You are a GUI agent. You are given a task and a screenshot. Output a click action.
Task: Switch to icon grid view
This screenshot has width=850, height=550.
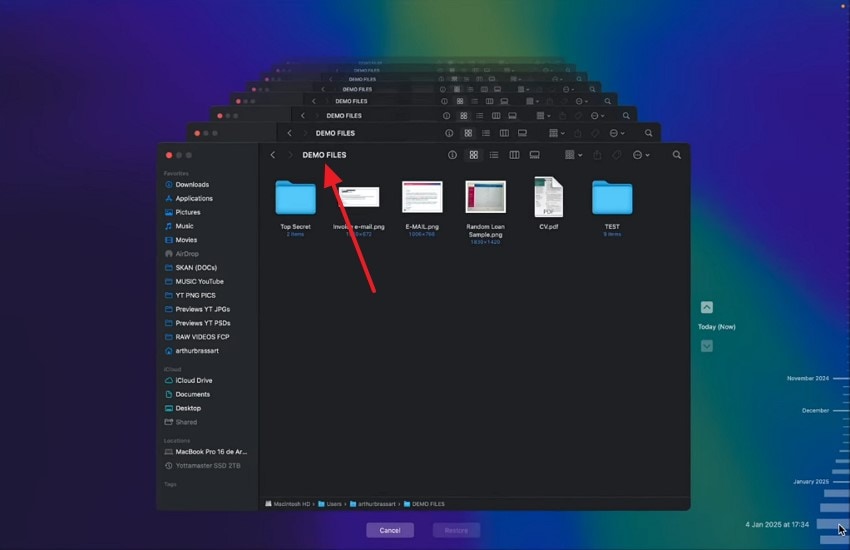coord(474,155)
